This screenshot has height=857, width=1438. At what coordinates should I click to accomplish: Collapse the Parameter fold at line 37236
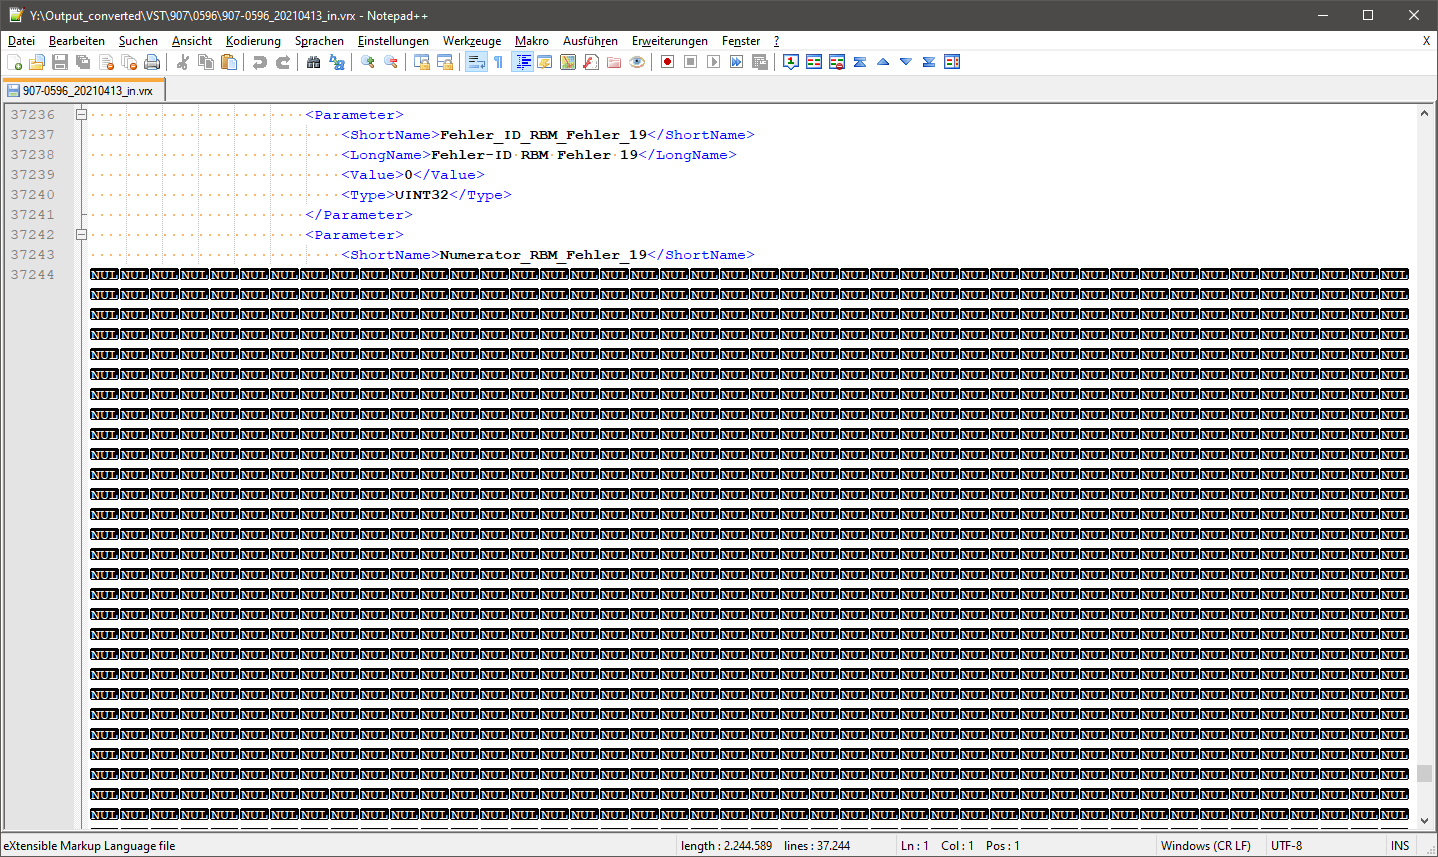coord(82,115)
